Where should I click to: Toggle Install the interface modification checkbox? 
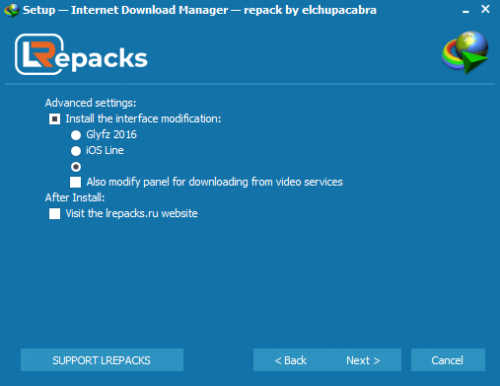pos(55,119)
